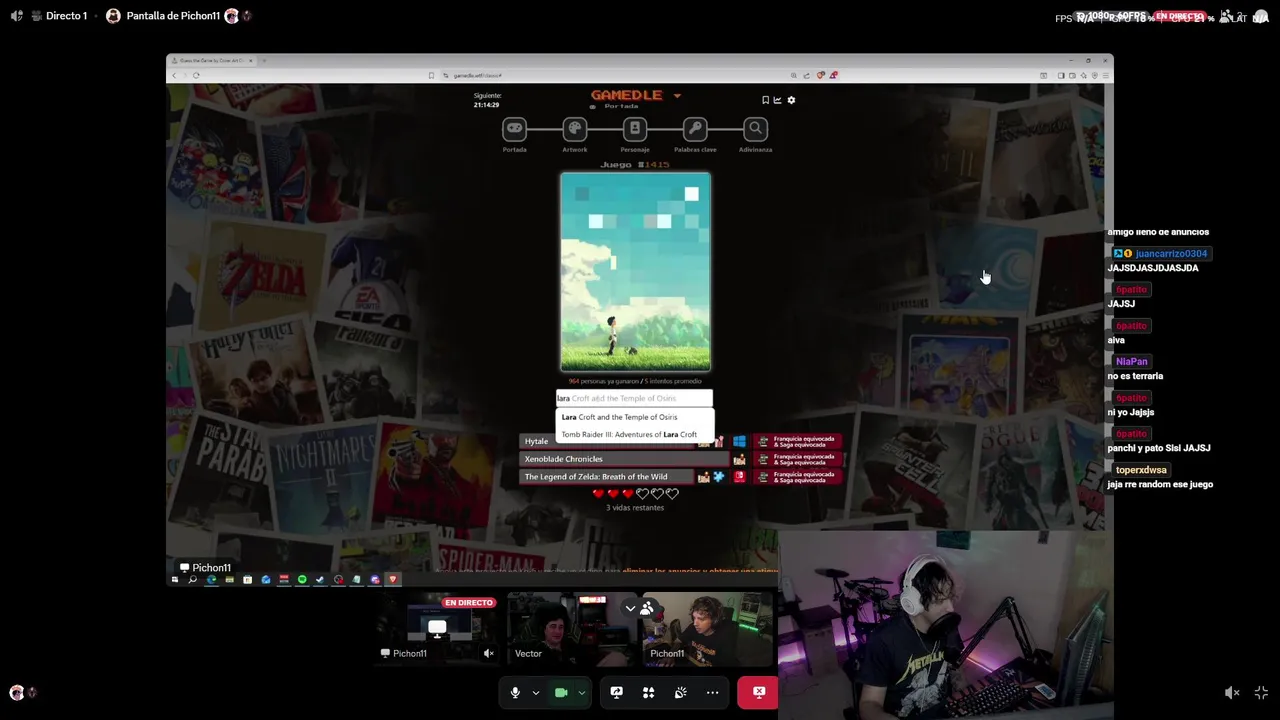Click the browser address bar
1280x720 pixels.
point(610,75)
